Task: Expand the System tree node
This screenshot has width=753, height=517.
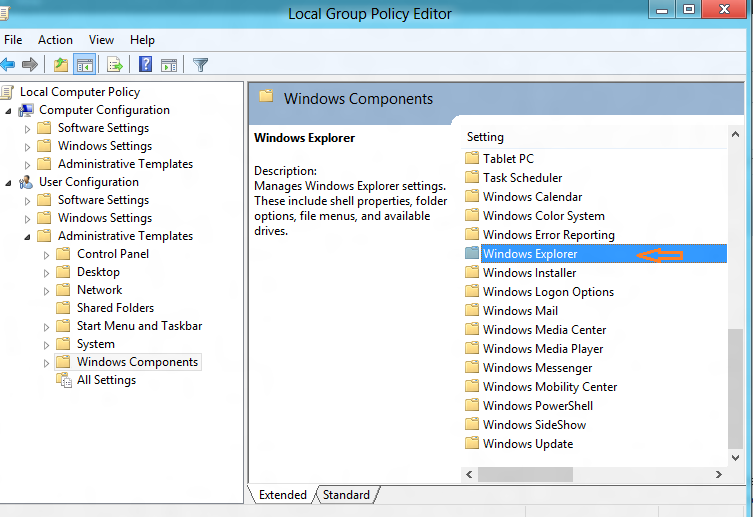Action: (x=46, y=345)
